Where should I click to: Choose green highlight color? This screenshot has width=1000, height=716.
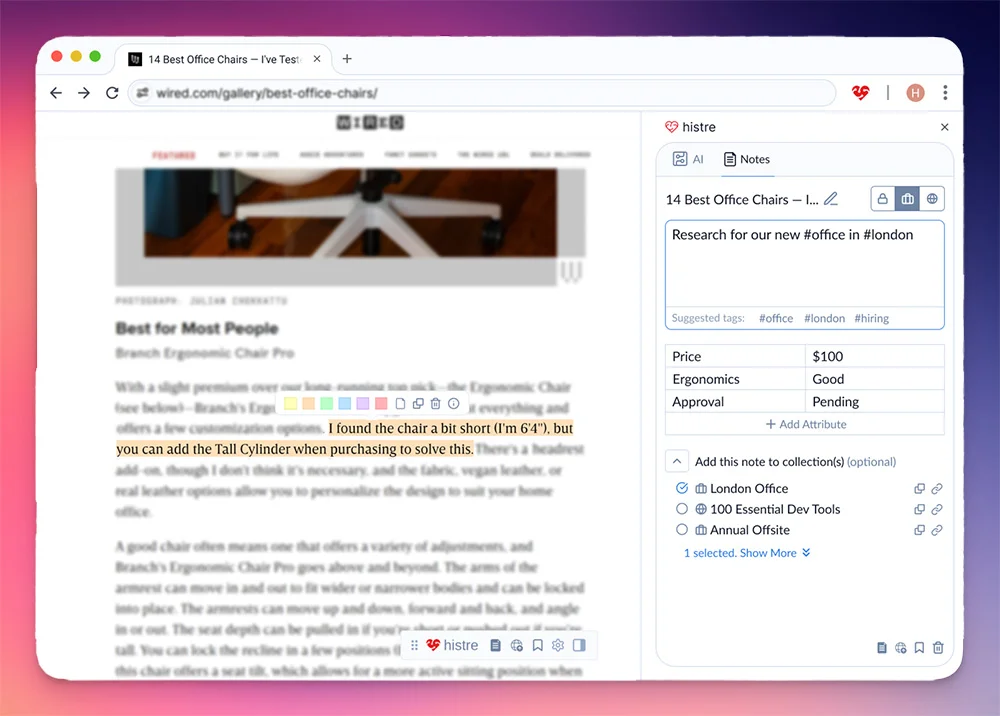(327, 403)
